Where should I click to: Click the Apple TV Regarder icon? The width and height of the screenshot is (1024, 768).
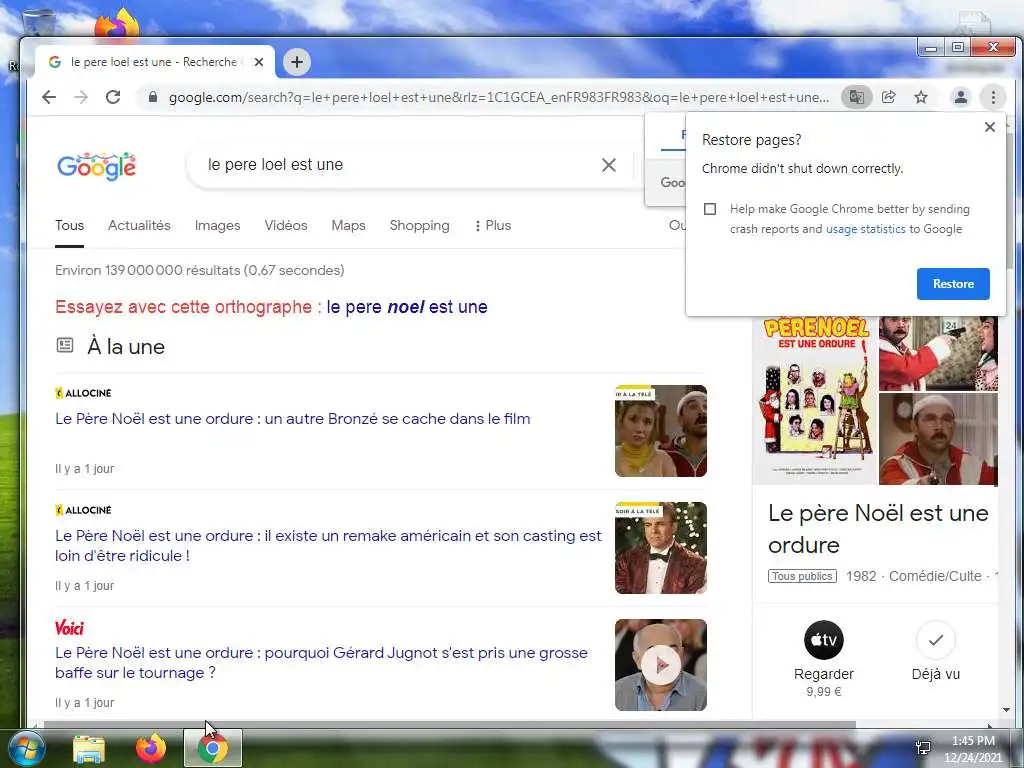pos(824,640)
